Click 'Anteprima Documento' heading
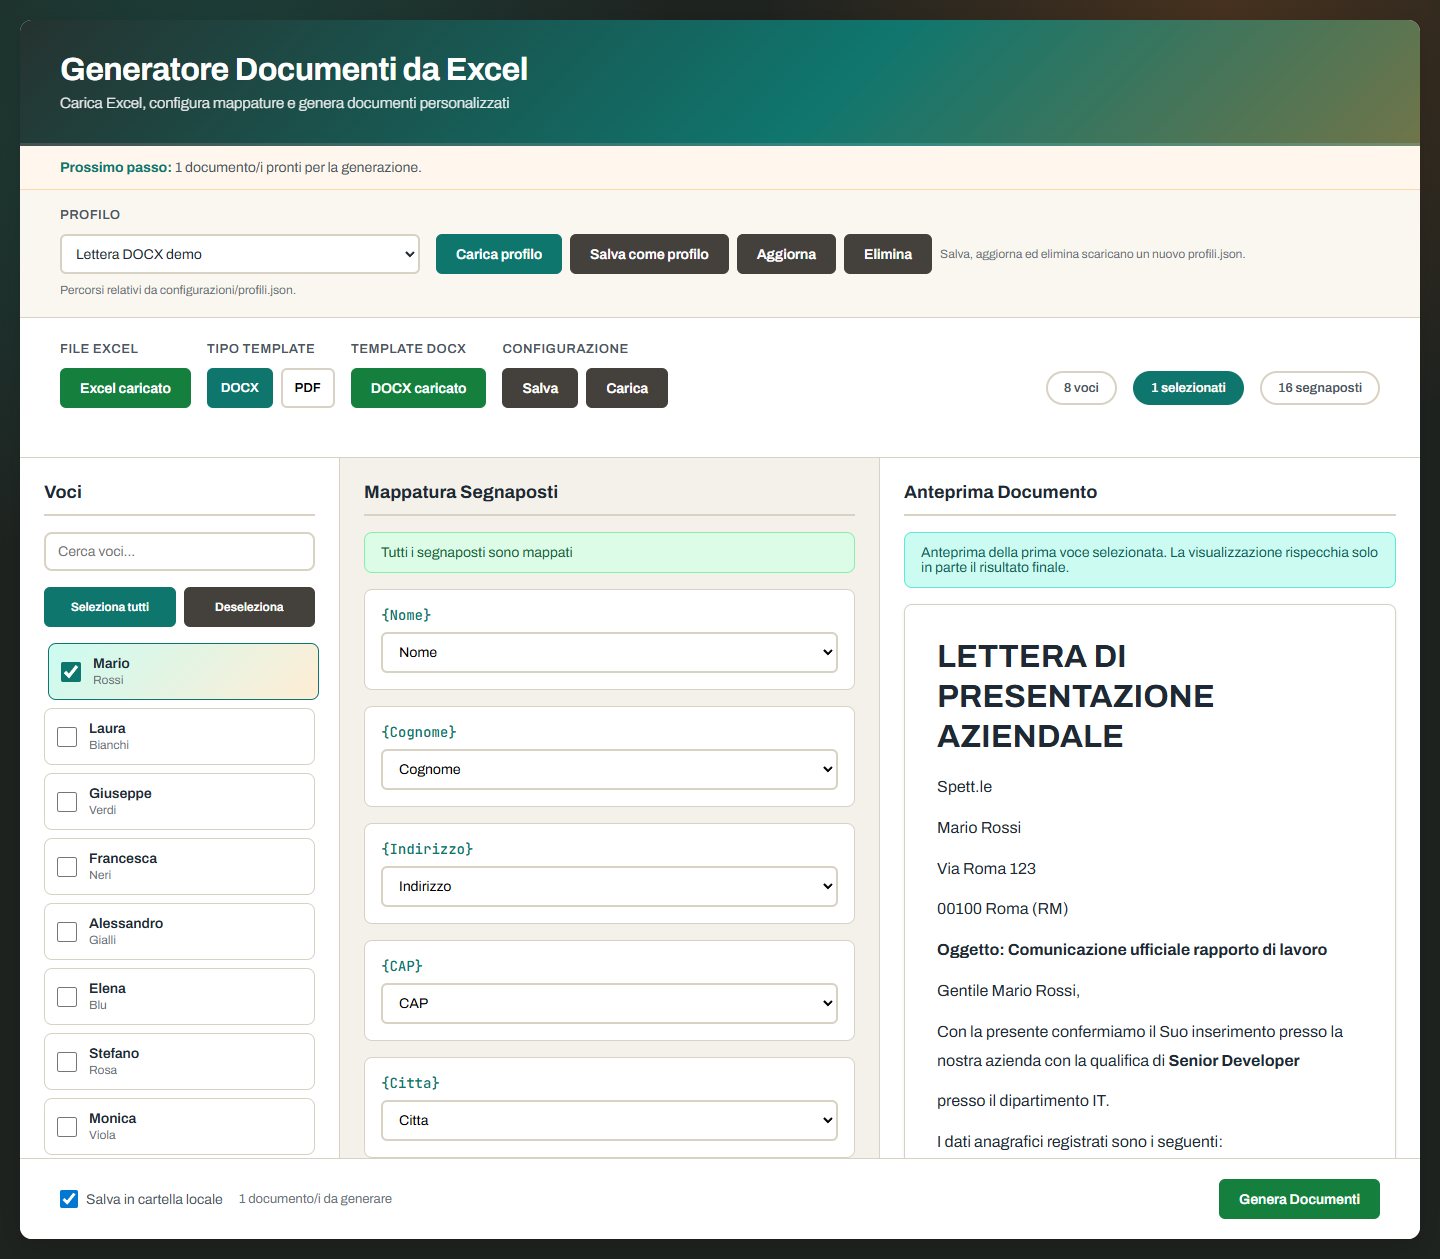This screenshot has width=1440, height=1259. 1000,492
